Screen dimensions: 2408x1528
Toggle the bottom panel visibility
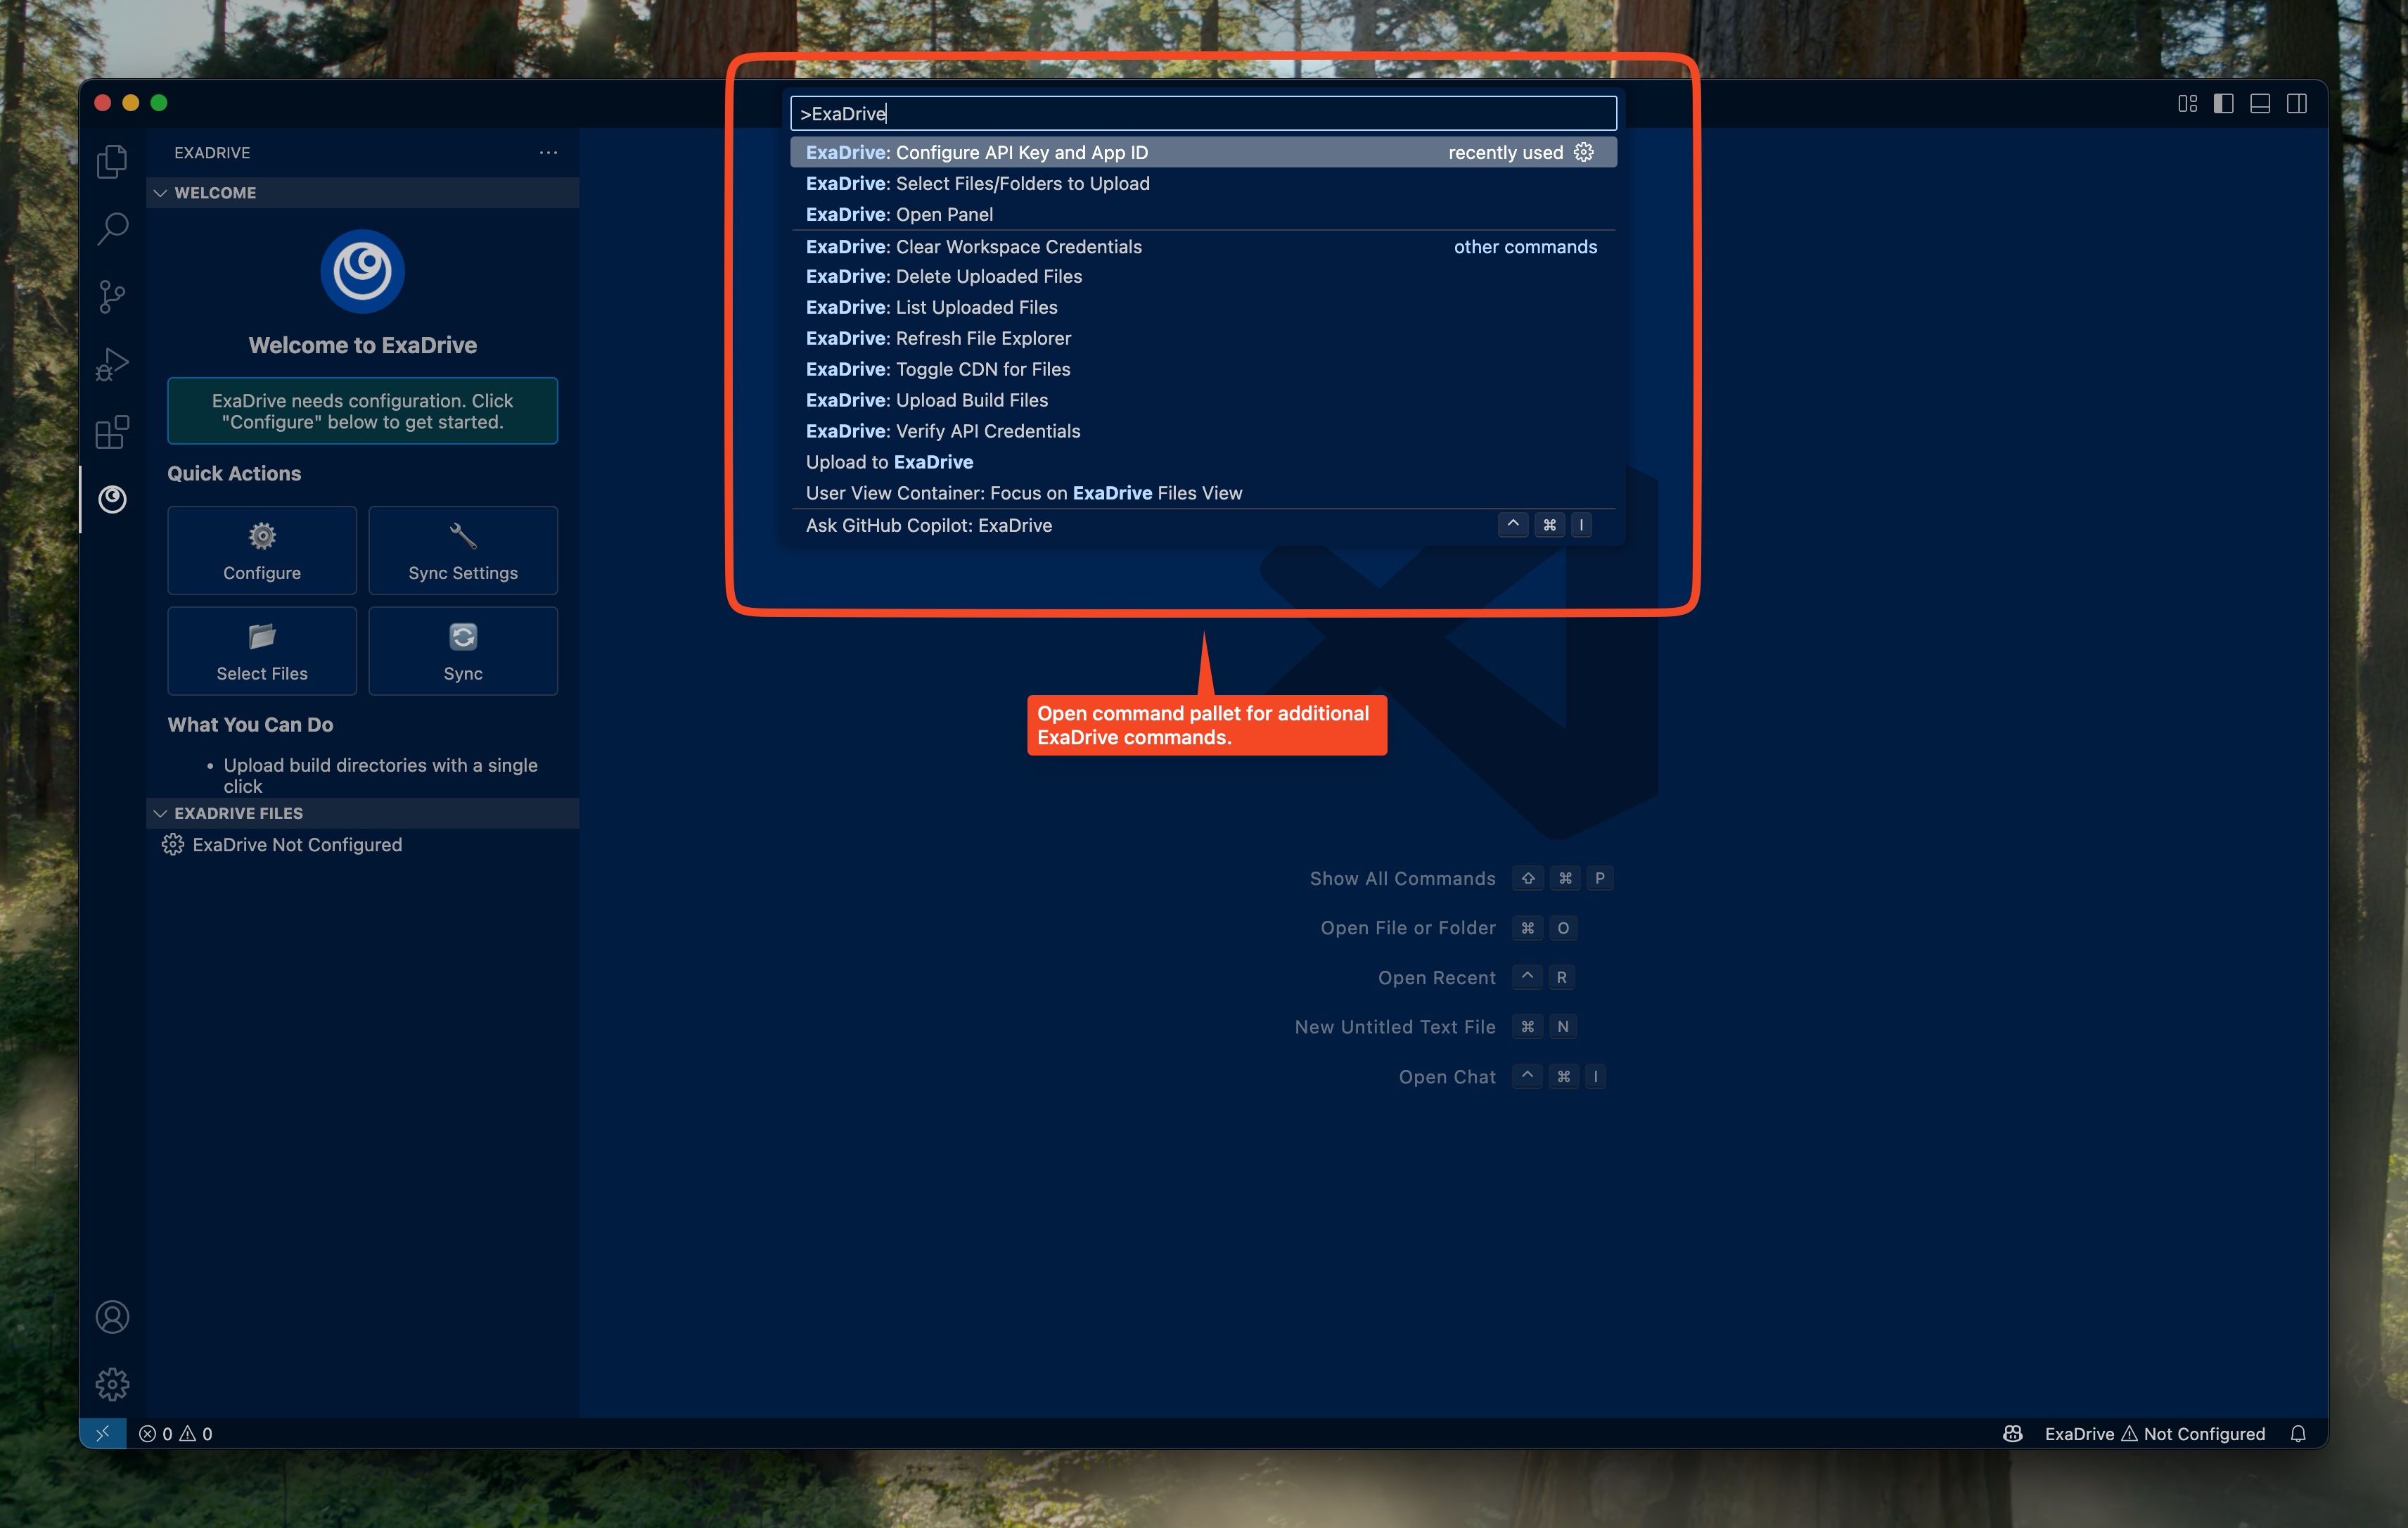click(x=2260, y=103)
